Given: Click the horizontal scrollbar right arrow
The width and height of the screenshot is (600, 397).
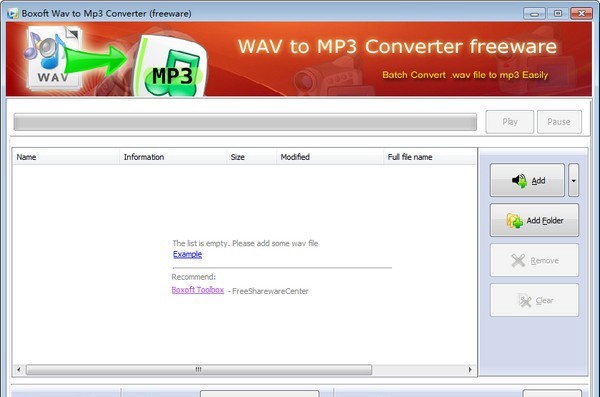Looking at the screenshot, I should click(x=470, y=370).
